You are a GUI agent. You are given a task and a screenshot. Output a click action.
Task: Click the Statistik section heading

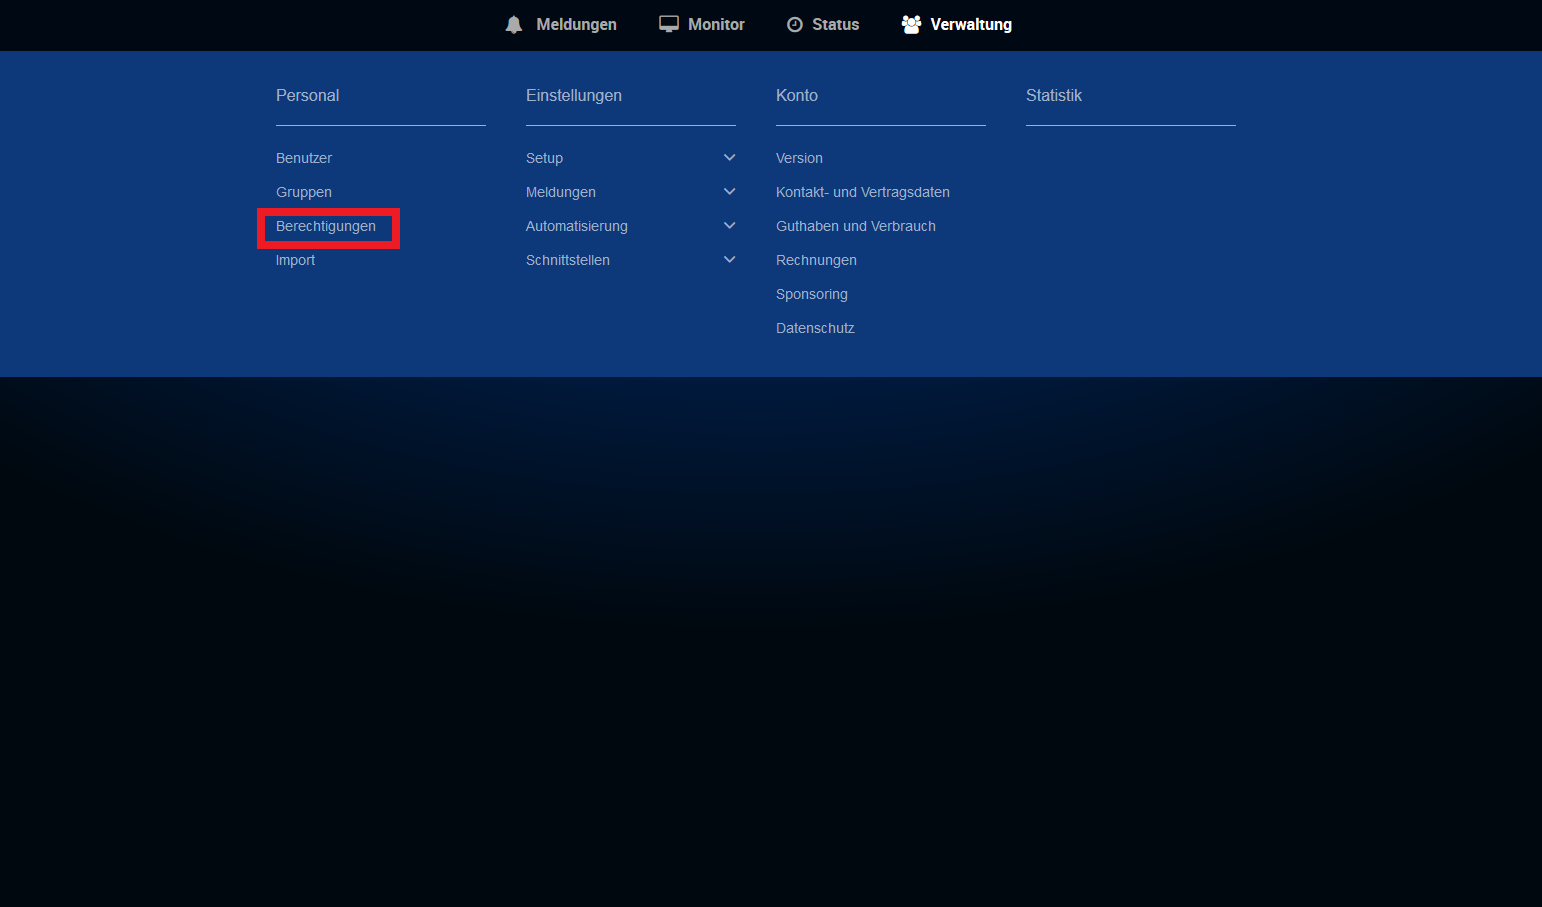pos(1053,95)
